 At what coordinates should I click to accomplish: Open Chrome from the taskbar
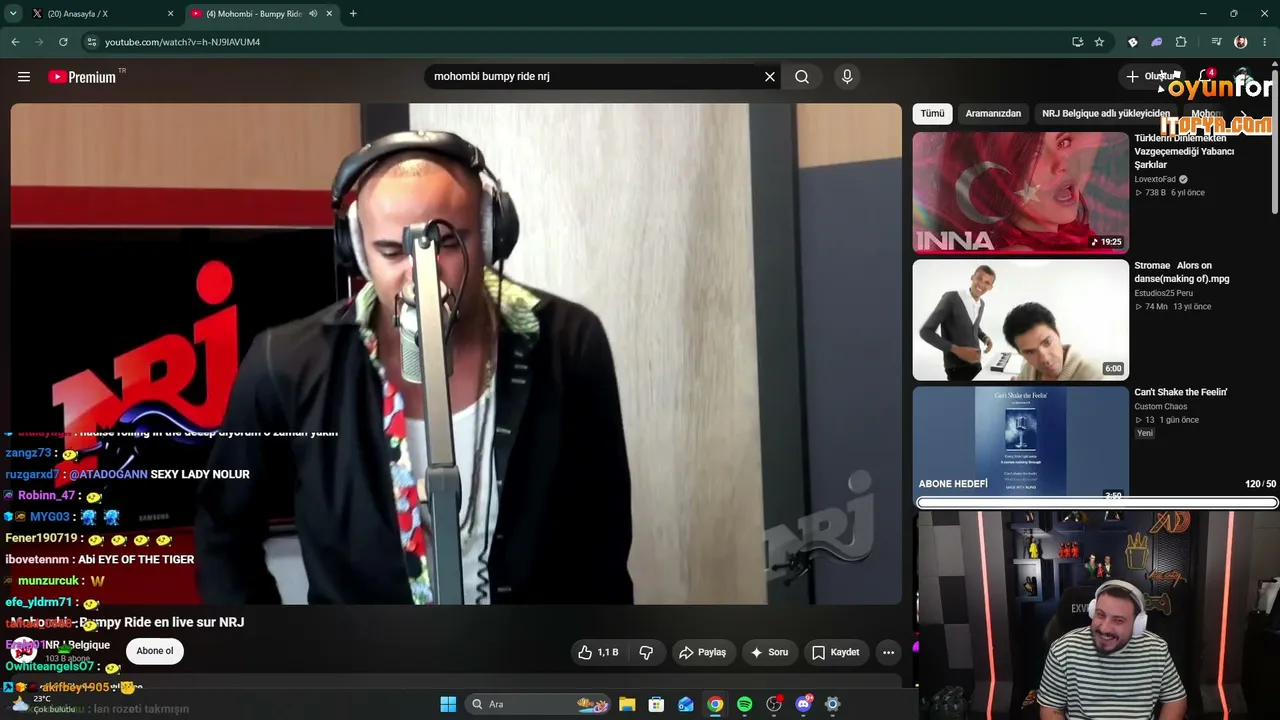[715, 704]
